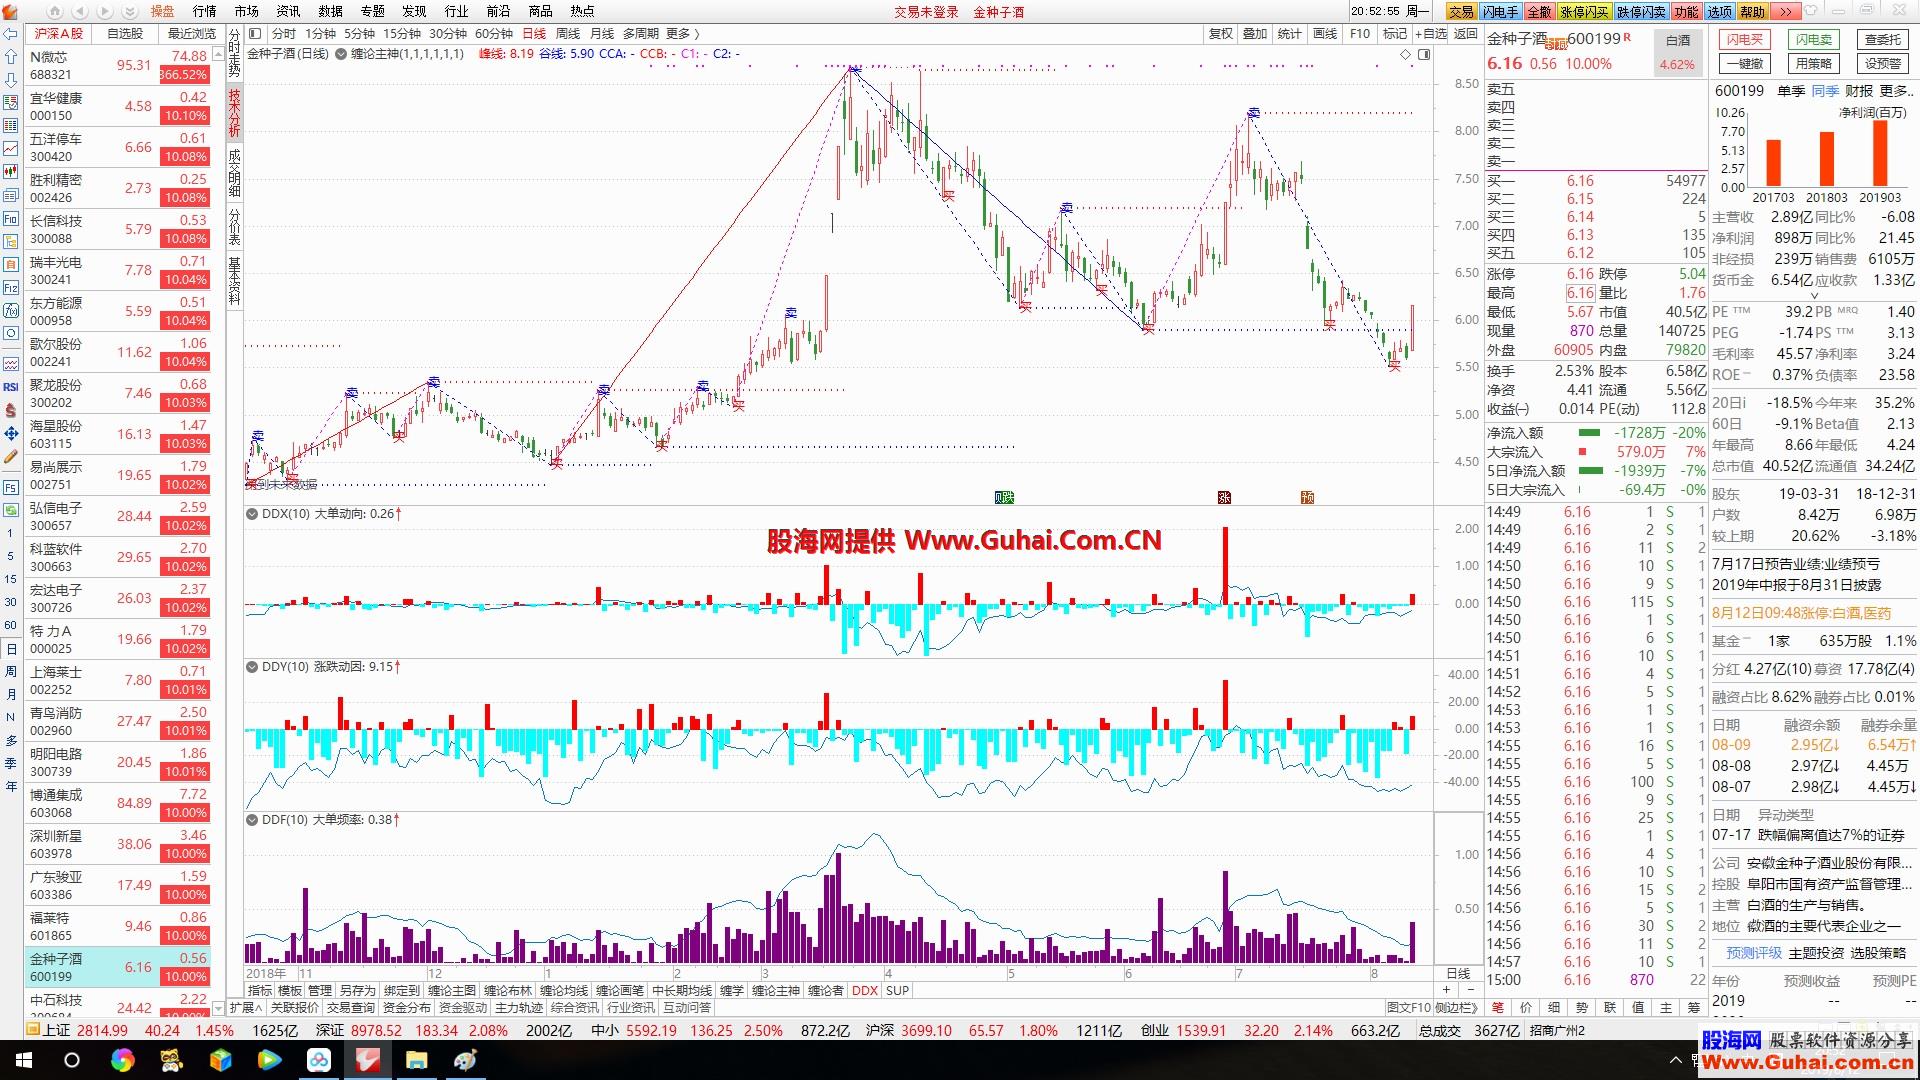Screen dimensions: 1920x1080
Task: Switch to 自选股 list tab
Action: (125, 34)
